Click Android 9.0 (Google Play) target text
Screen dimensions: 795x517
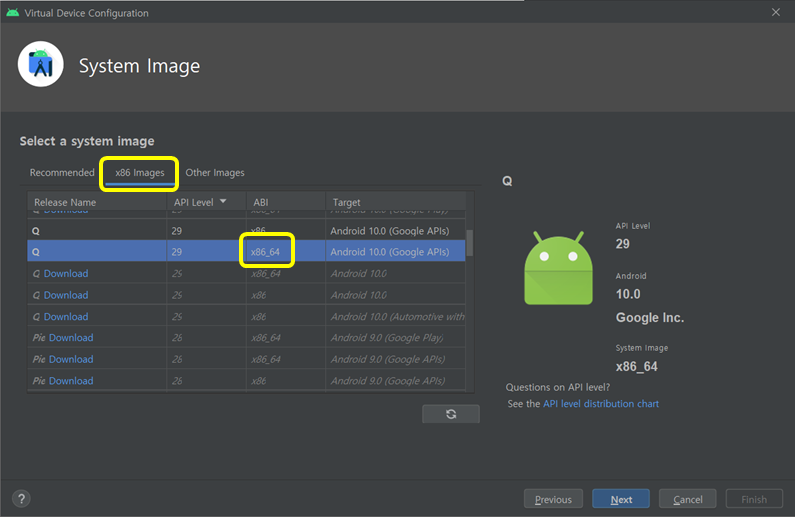pyautogui.click(x=387, y=338)
